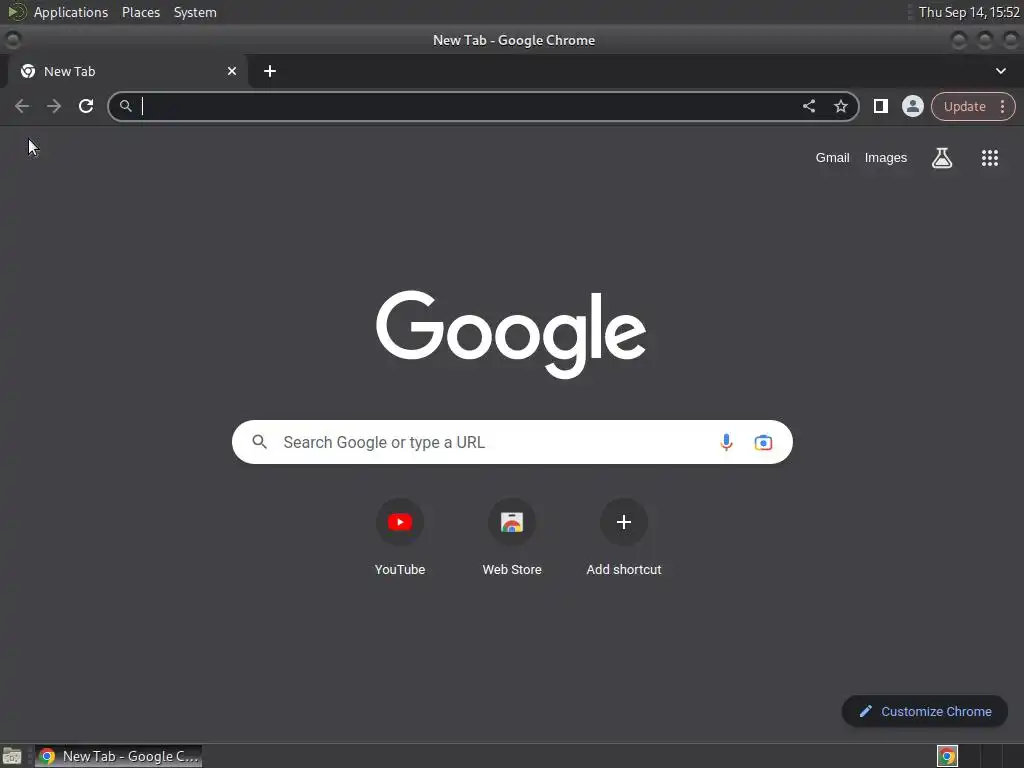Select the New Tab tab
Viewport: 1024px width, 768px height.
coord(127,71)
